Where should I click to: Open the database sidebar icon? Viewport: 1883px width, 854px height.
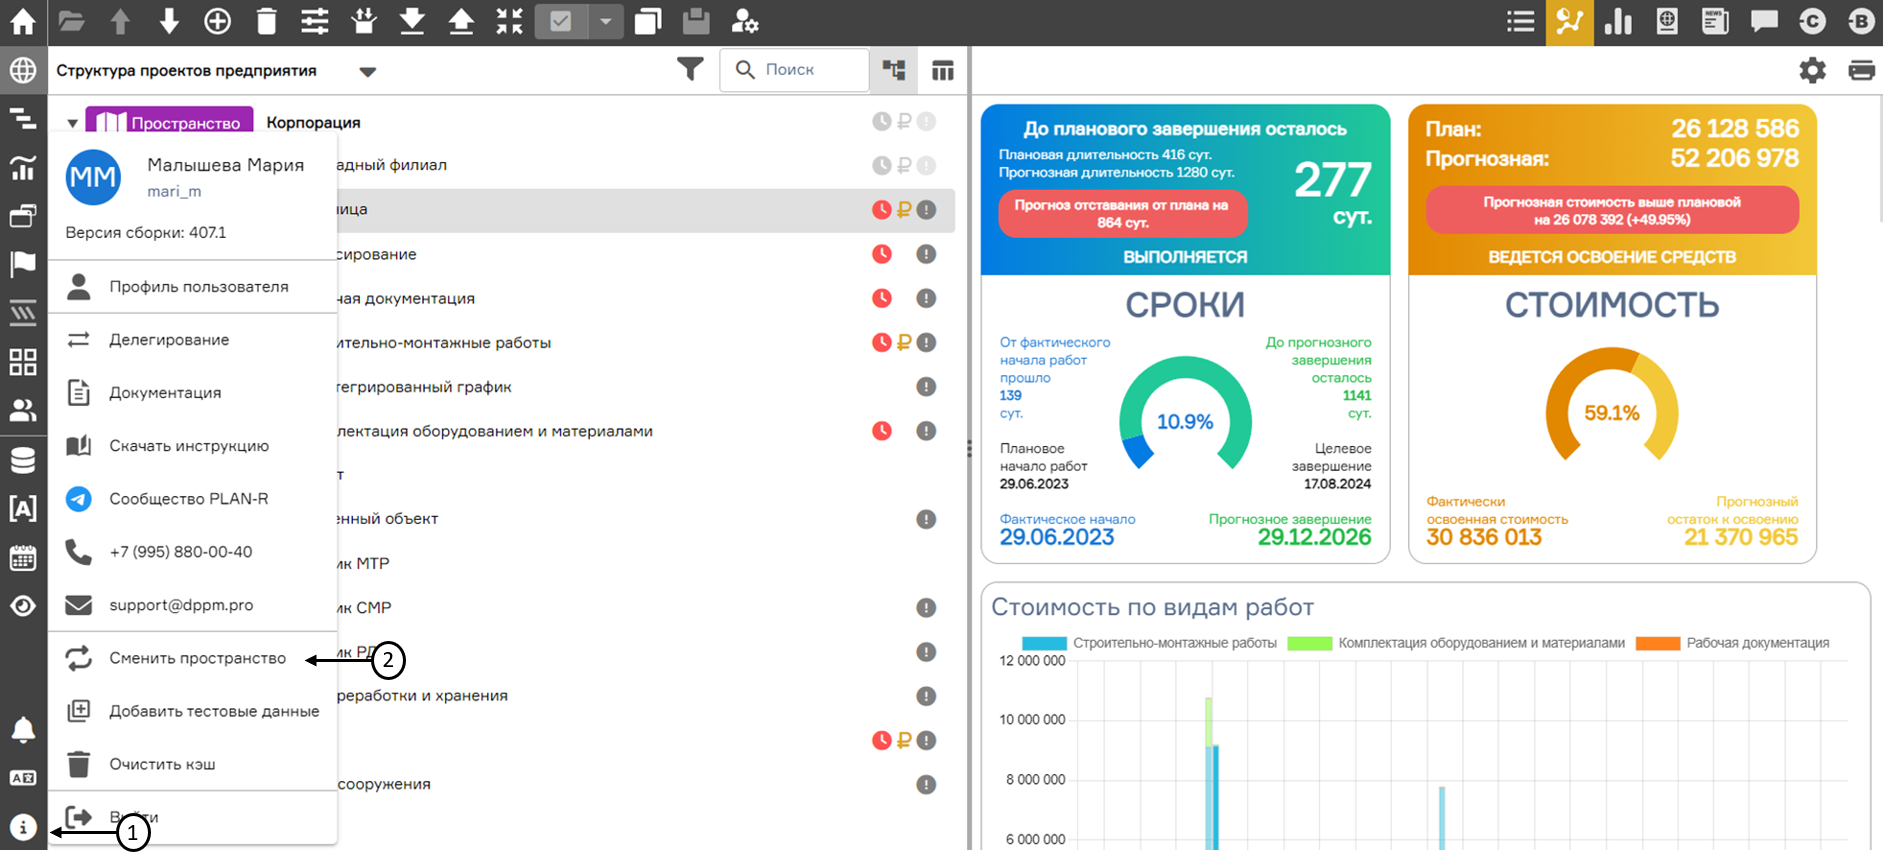(x=22, y=459)
